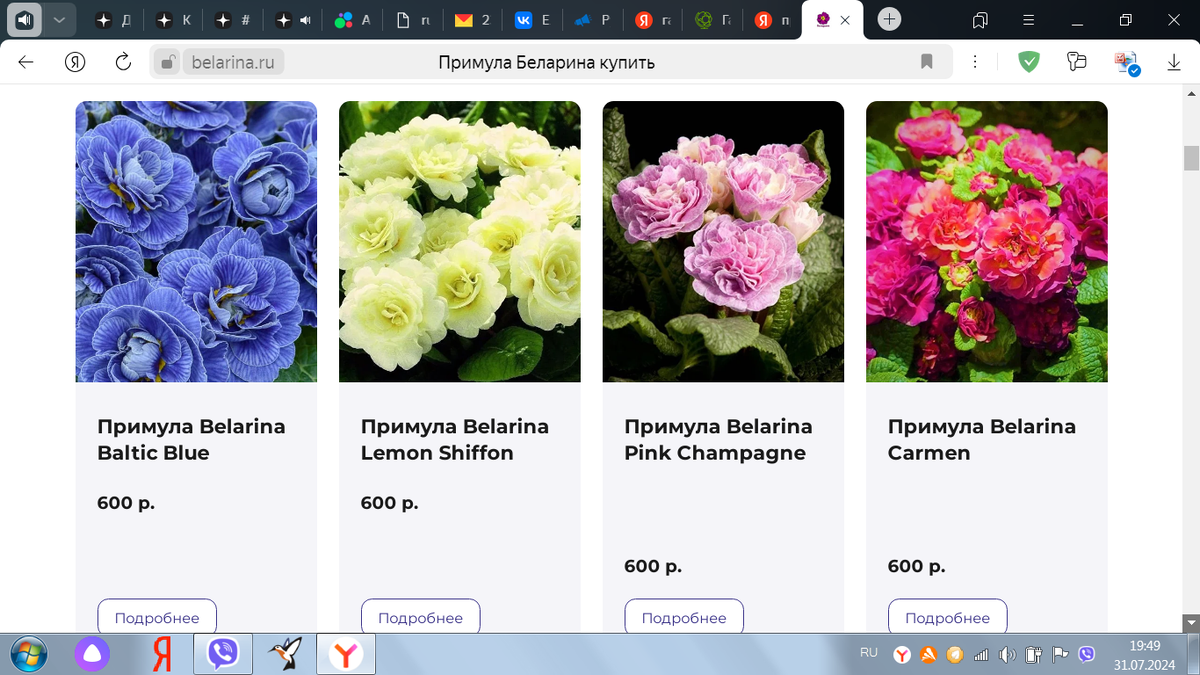
Task: Click Подробнее under Lemon Shiffon
Action: coord(420,617)
